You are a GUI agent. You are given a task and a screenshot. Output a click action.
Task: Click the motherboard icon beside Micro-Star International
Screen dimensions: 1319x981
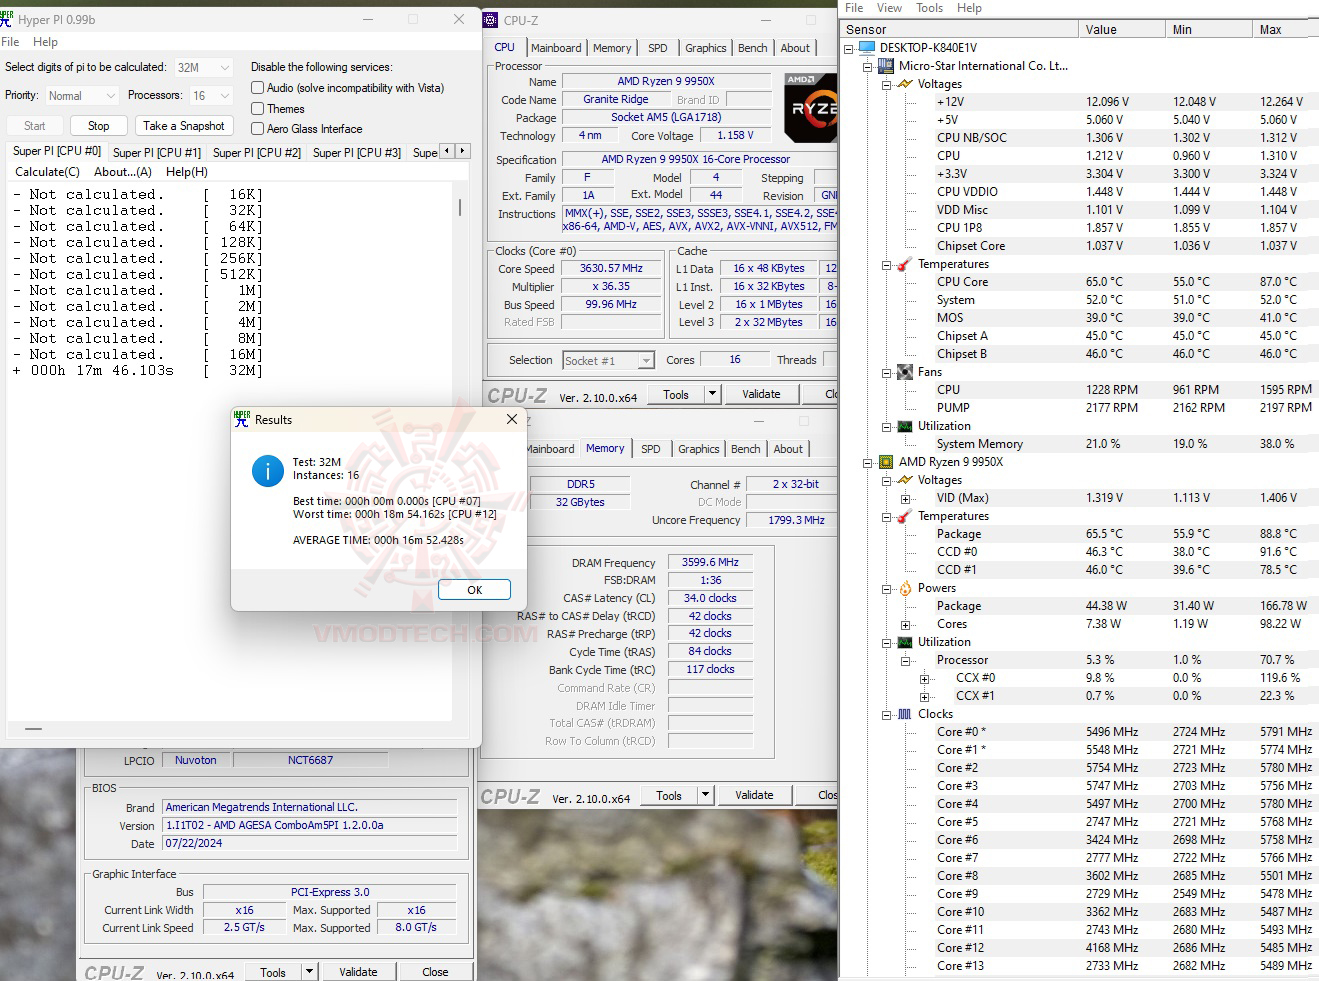click(885, 66)
